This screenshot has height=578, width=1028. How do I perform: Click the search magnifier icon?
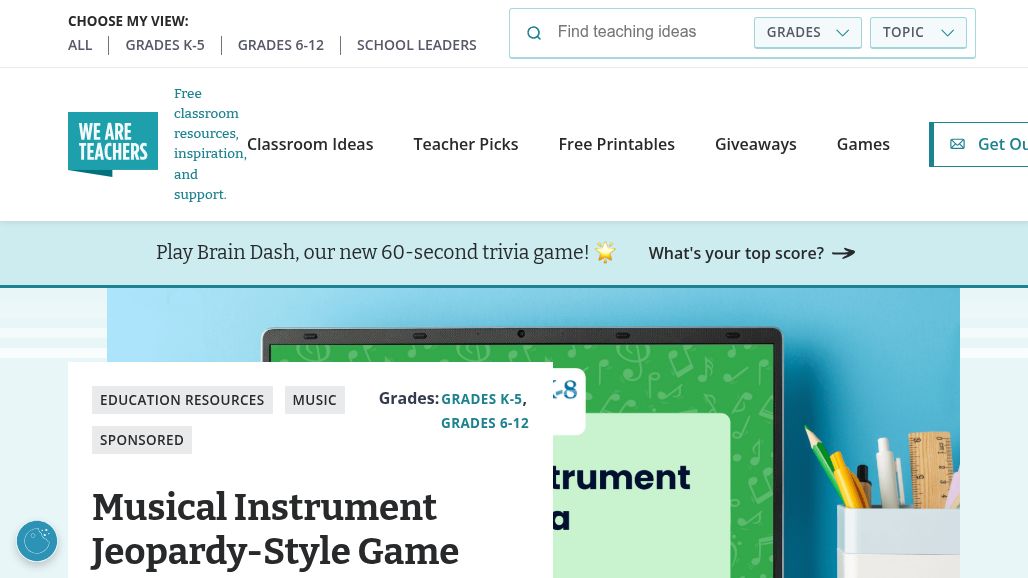[534, 33]
